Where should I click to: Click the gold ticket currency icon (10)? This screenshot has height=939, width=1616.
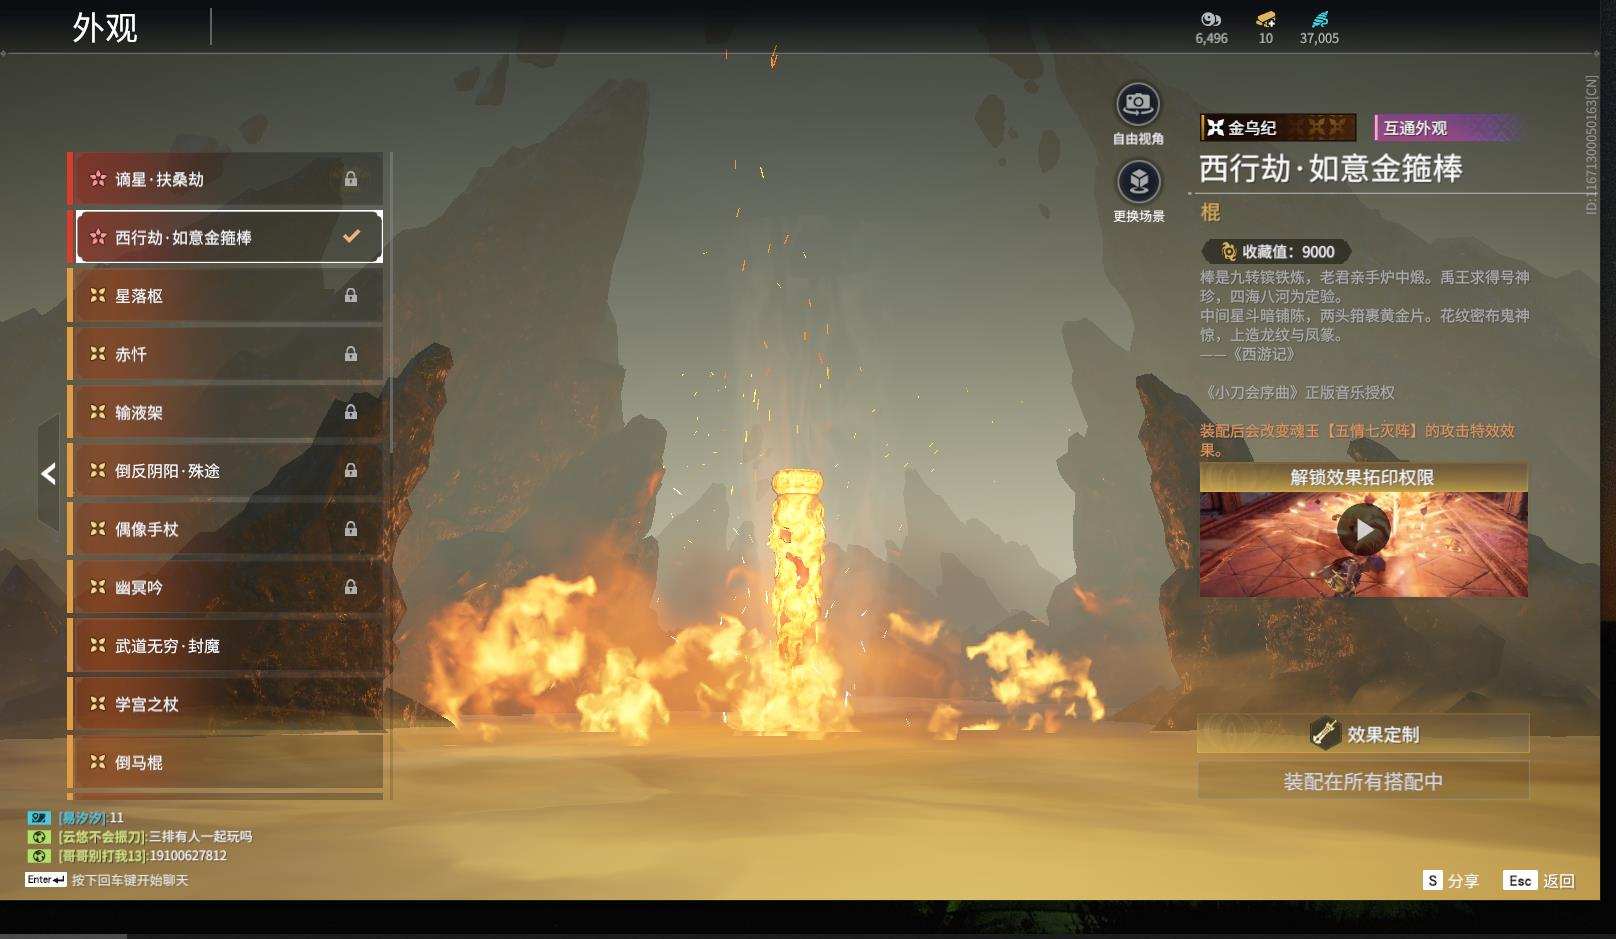tap(1266, 19)
